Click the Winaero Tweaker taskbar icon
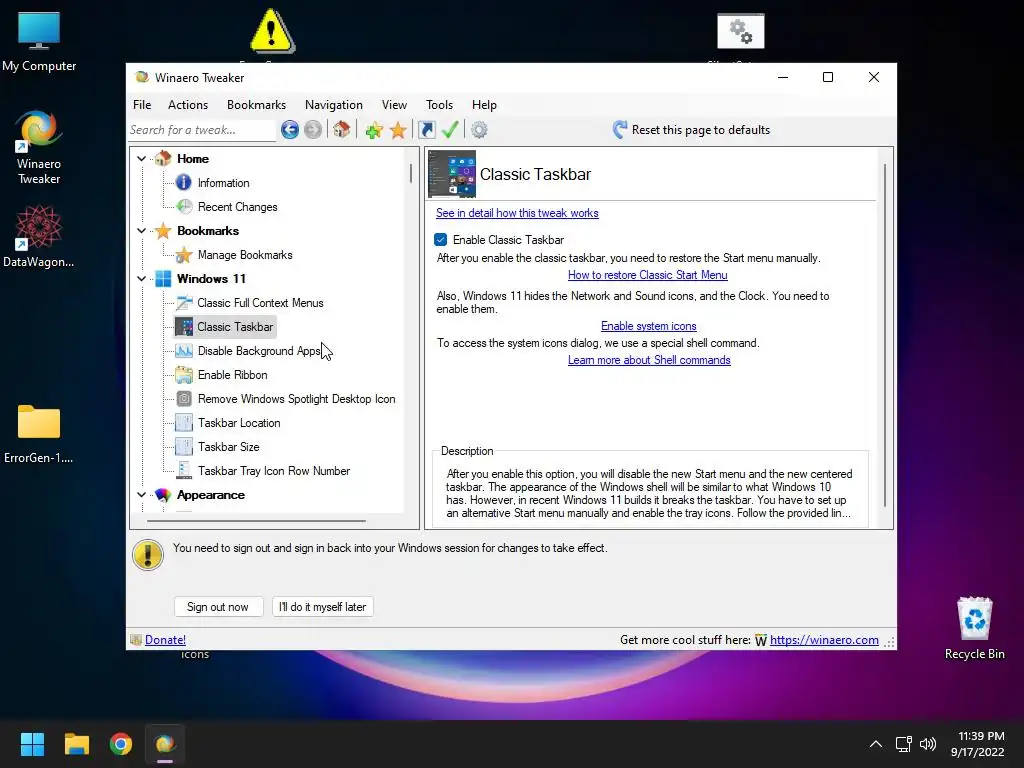Screen dimensions: 1024x768 click(165, 744)
